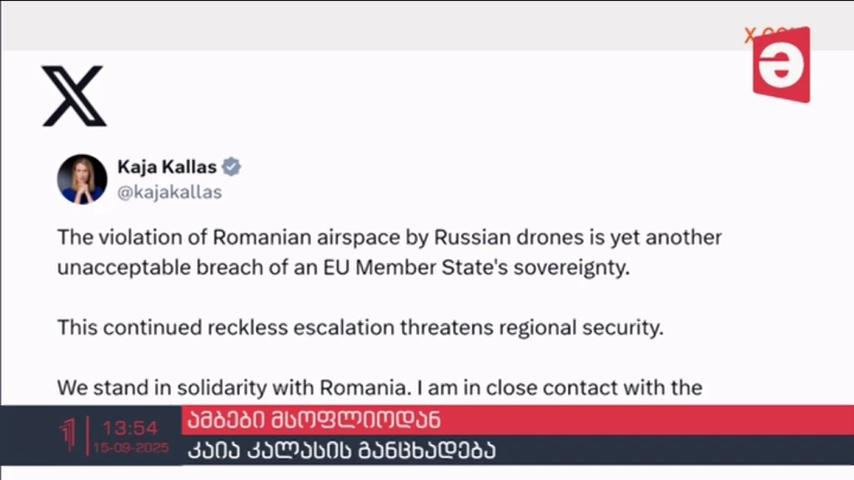Screen dimensions: 854x480
Task: Click the line 'unacceptable breach of an EU Member State's sovereignty'
Action: coord(343,268)
